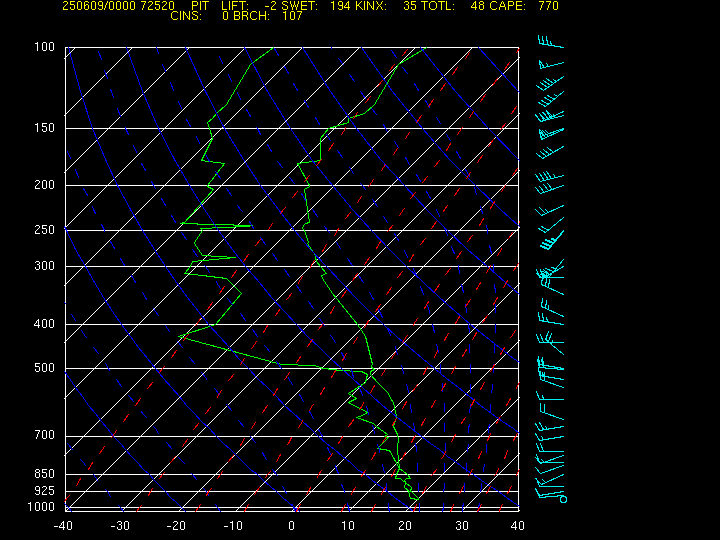Click the -10 temperature axis label
The width and height of the screenshot is (720, 540).
233,526
